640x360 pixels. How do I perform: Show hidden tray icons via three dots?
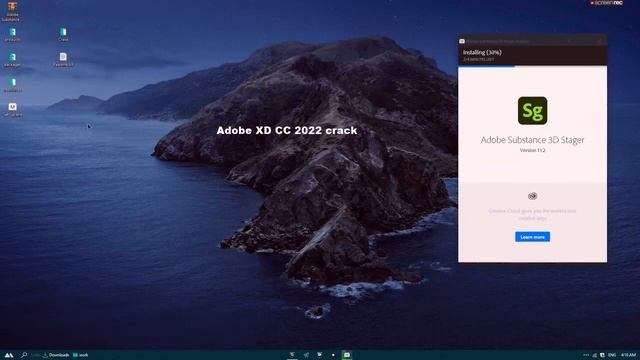586,355
